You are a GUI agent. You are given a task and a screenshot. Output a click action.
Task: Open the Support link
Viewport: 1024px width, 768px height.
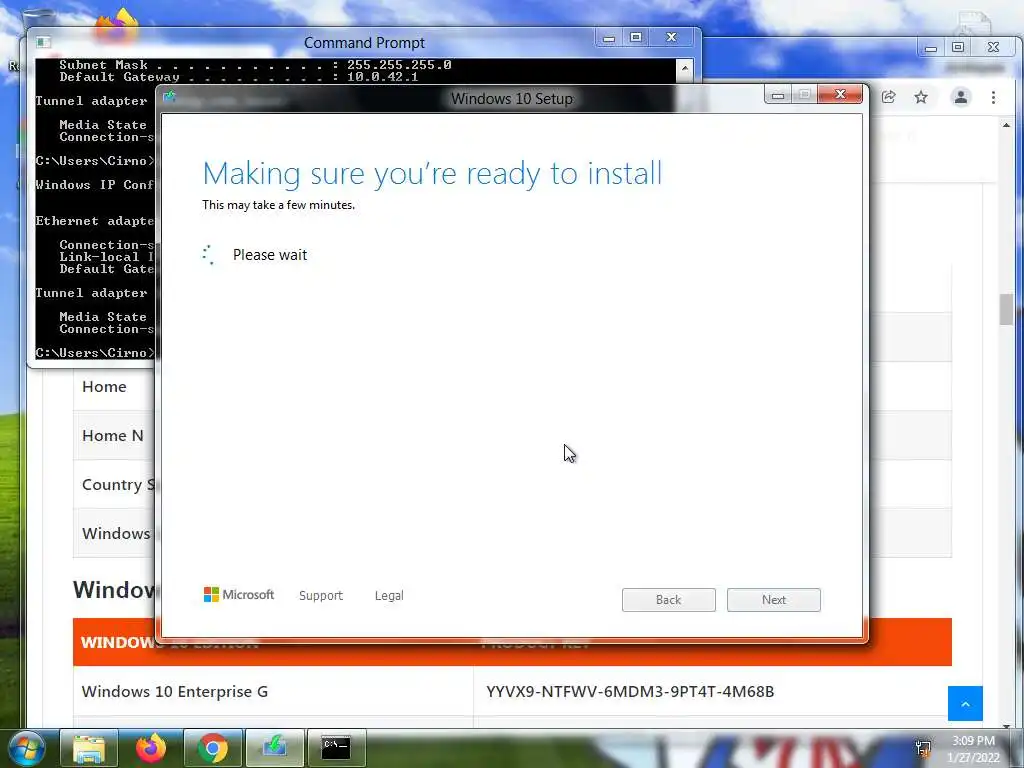point(321,596)
